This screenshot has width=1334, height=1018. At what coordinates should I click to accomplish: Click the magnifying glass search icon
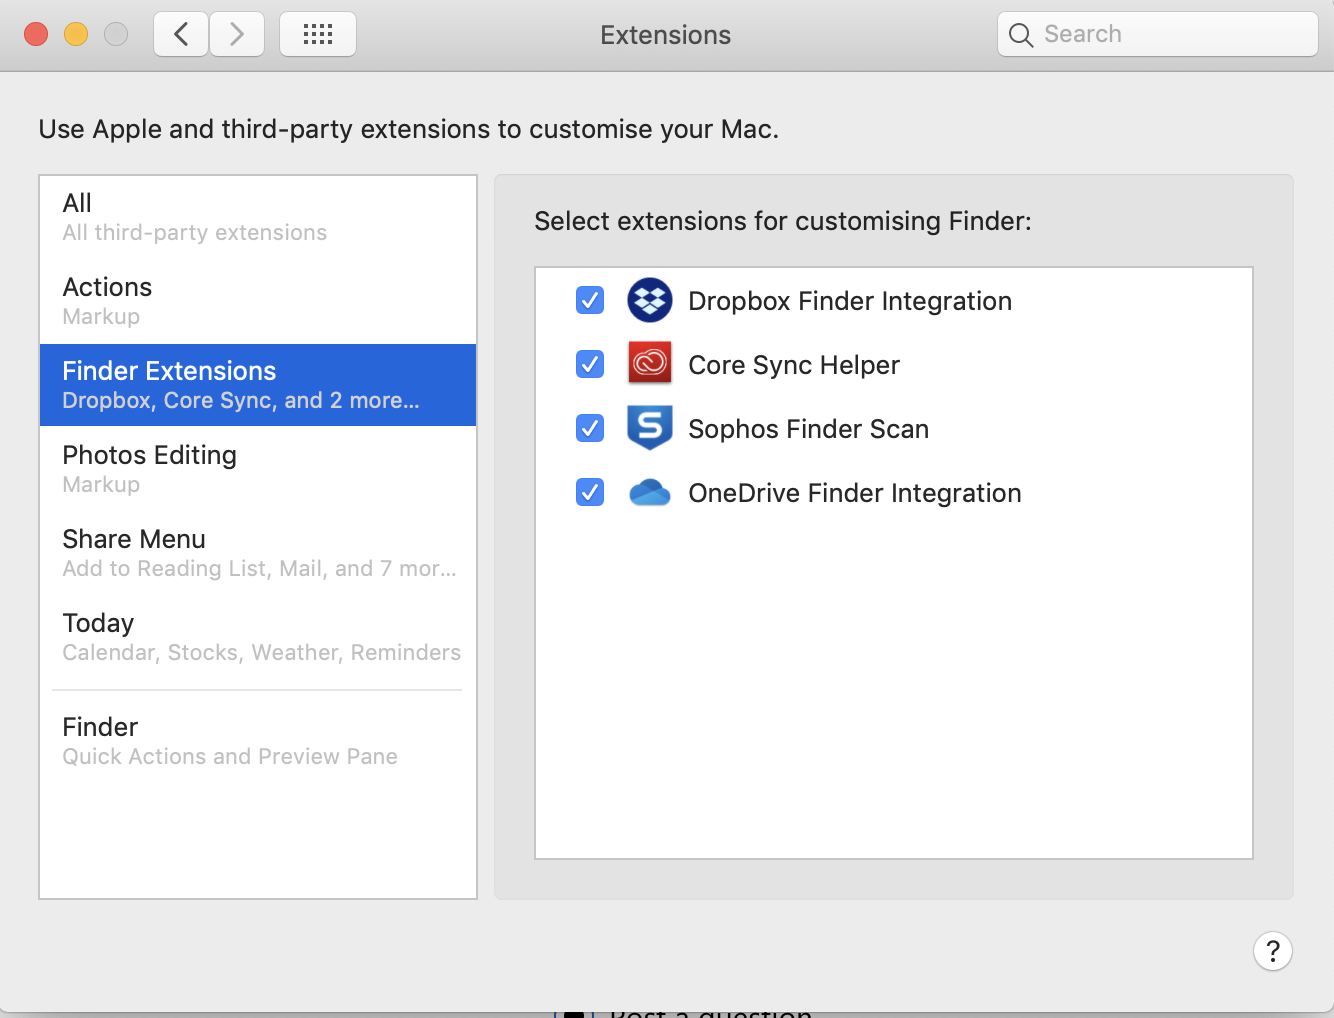click(1021, 35)
